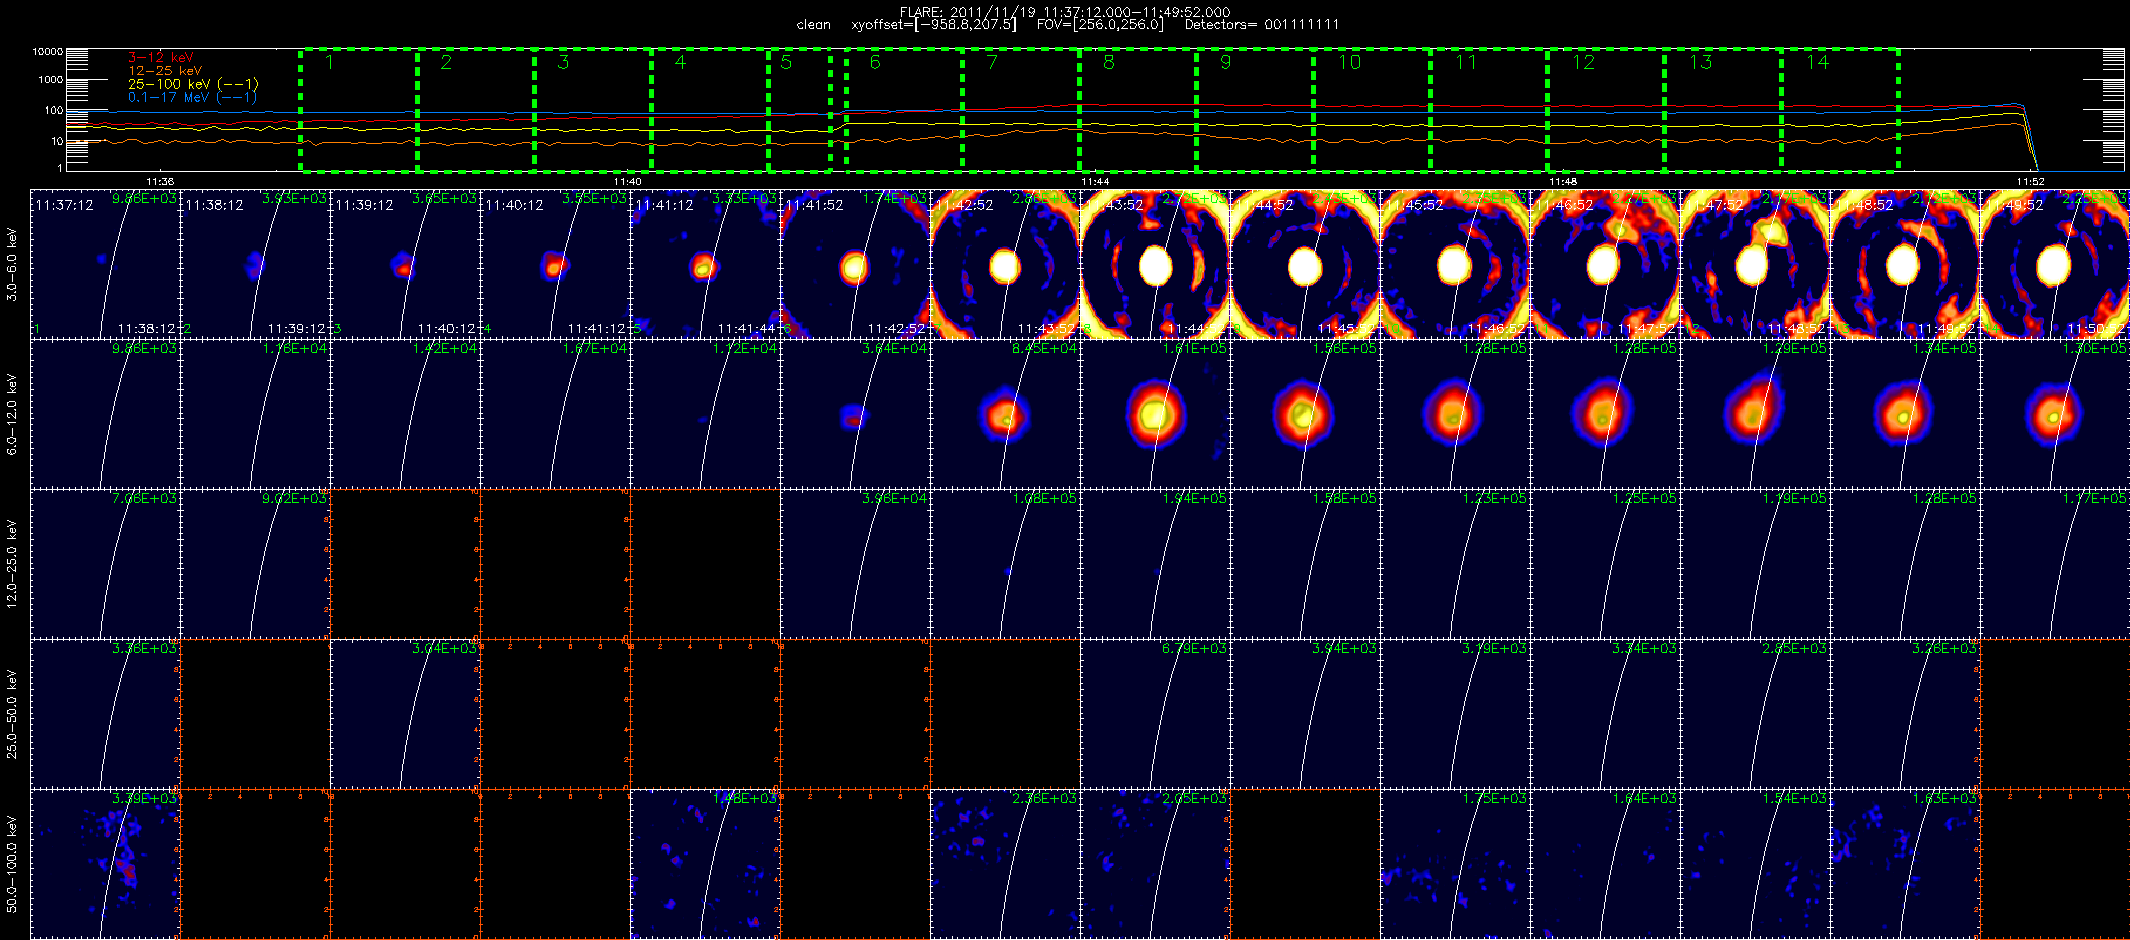Viewport: 2130px width, 940px height.
Task: Open the 25.0-50.0 keV image labeled 3.04E+03
Action: (x=405, y=714)
